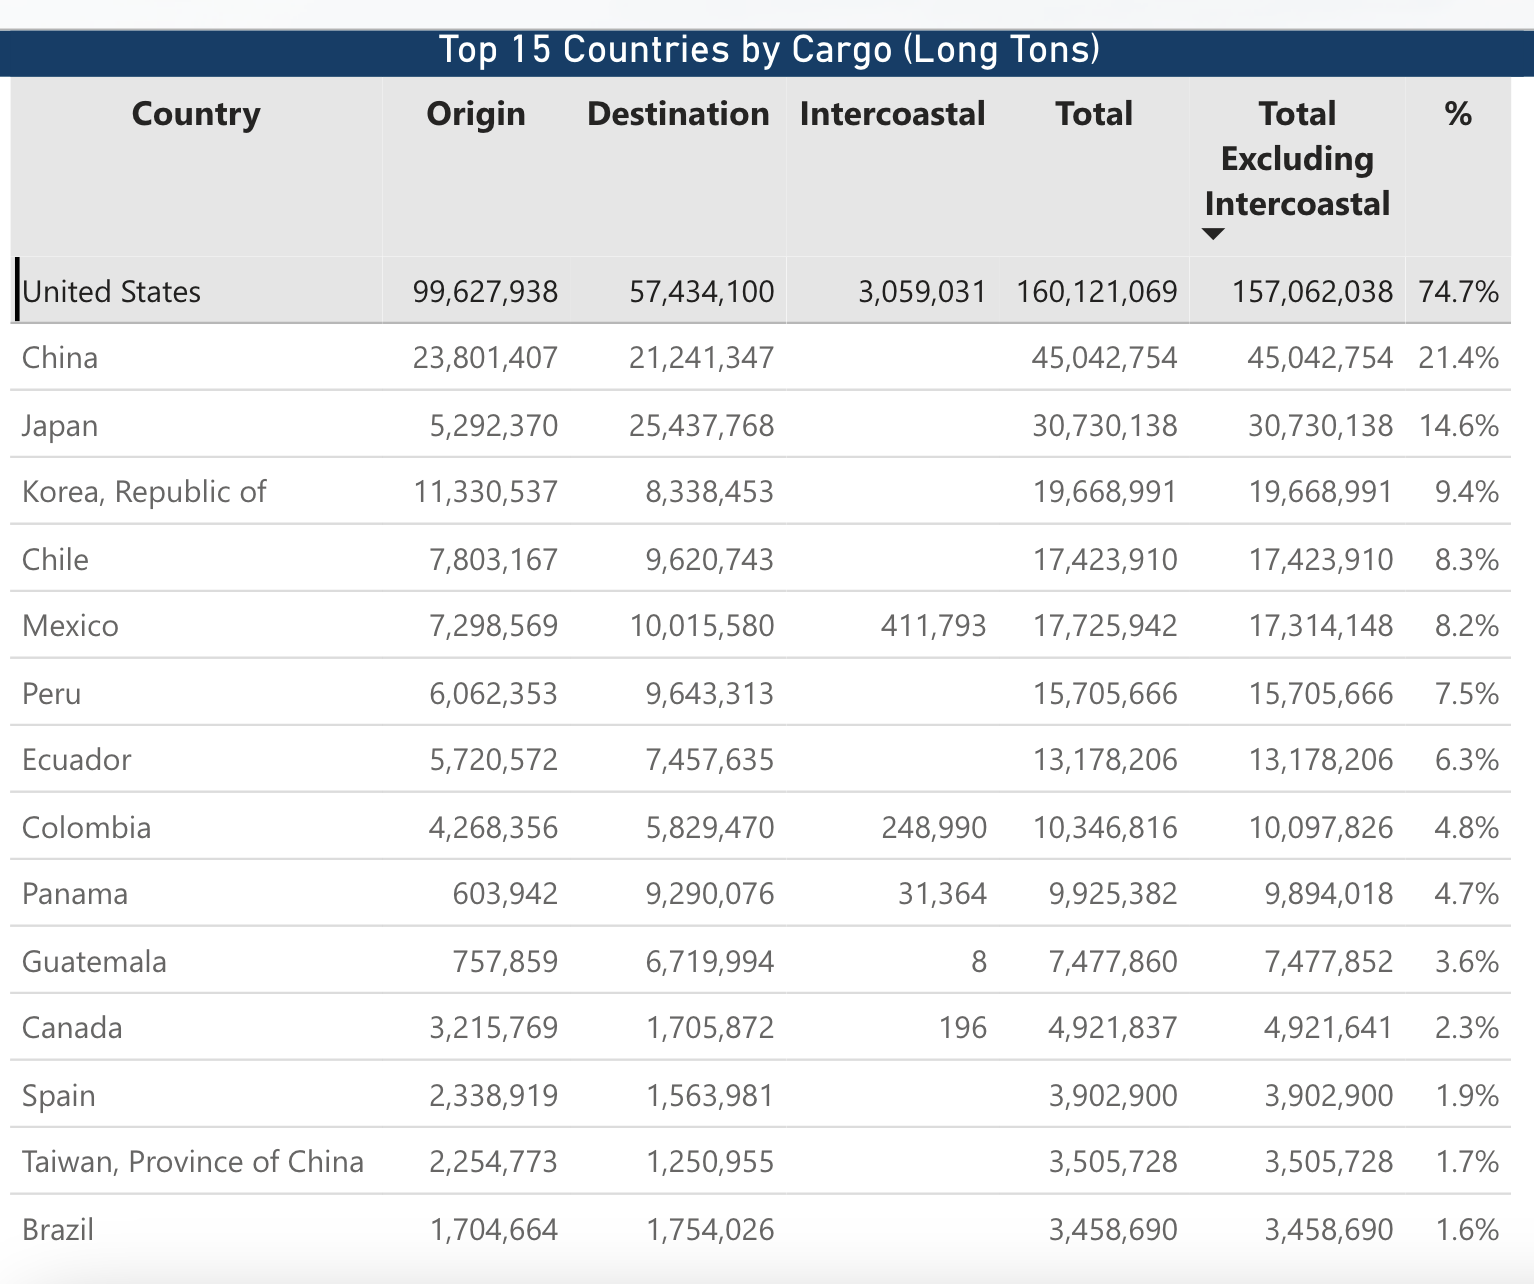Click the sort descending arrow icon
Viewport: 1534px width, 1284px height.
click(1213, 234)
